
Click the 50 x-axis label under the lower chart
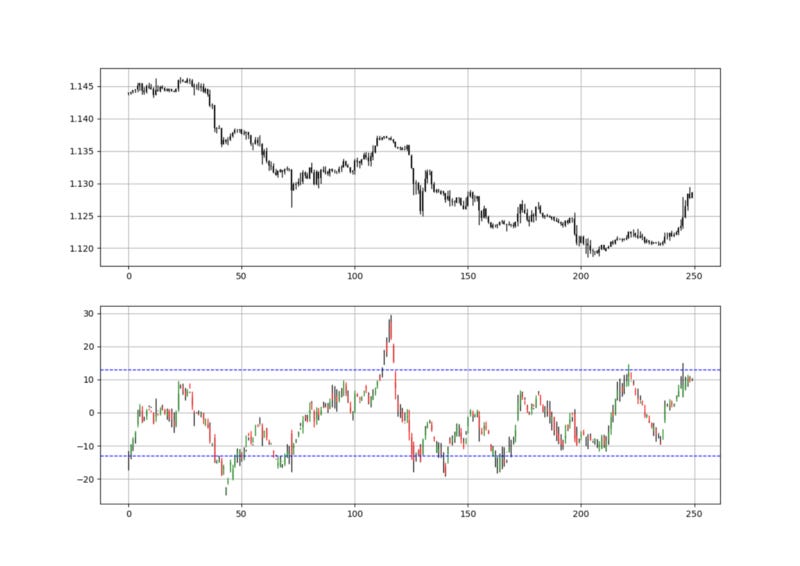241,514
